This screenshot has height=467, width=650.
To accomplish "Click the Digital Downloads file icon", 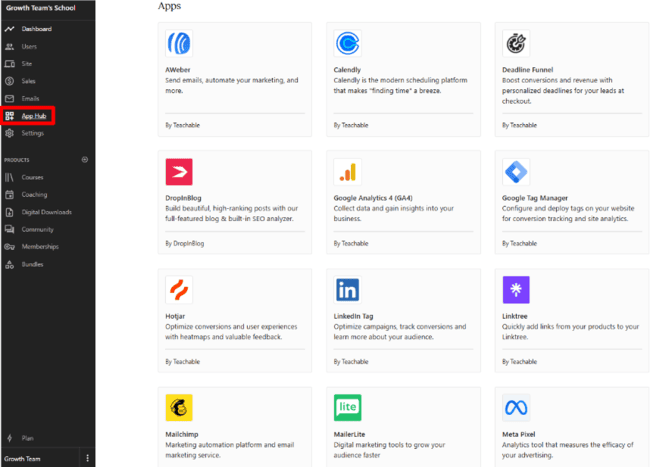I will click(10, 212).
